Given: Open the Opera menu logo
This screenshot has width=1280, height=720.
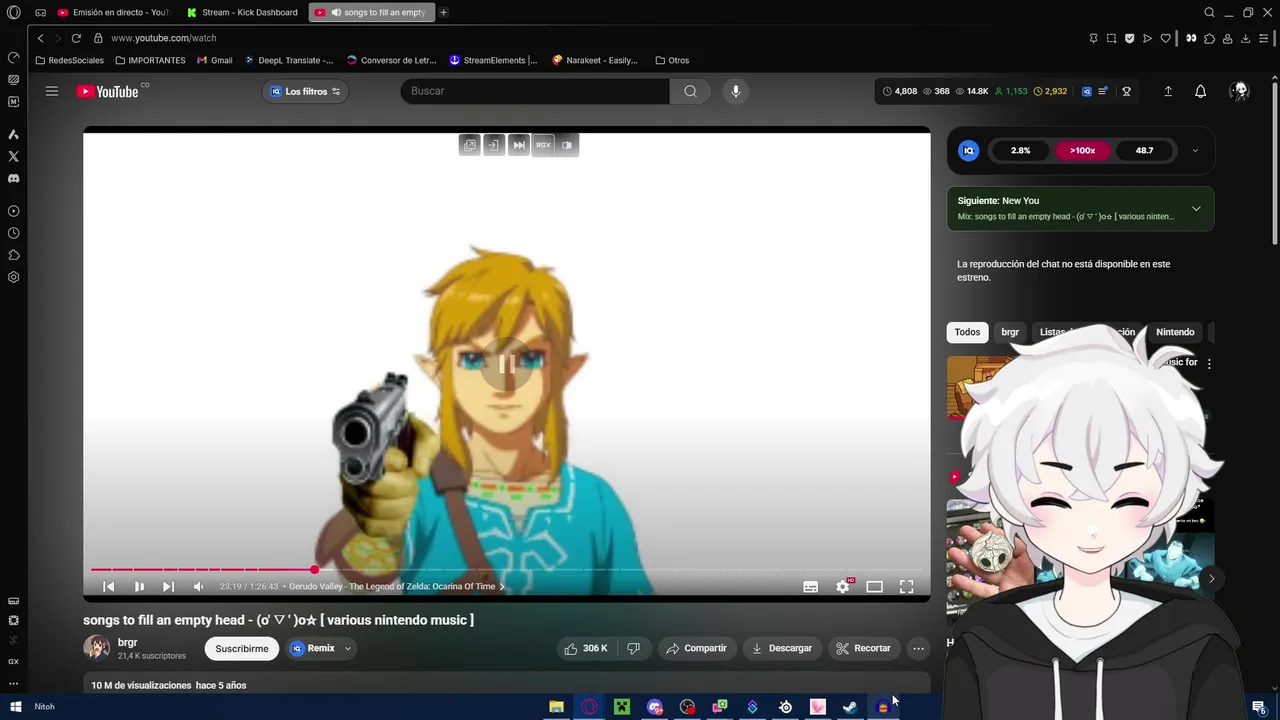Looking at the screenshot, I should tap(13, 12).
